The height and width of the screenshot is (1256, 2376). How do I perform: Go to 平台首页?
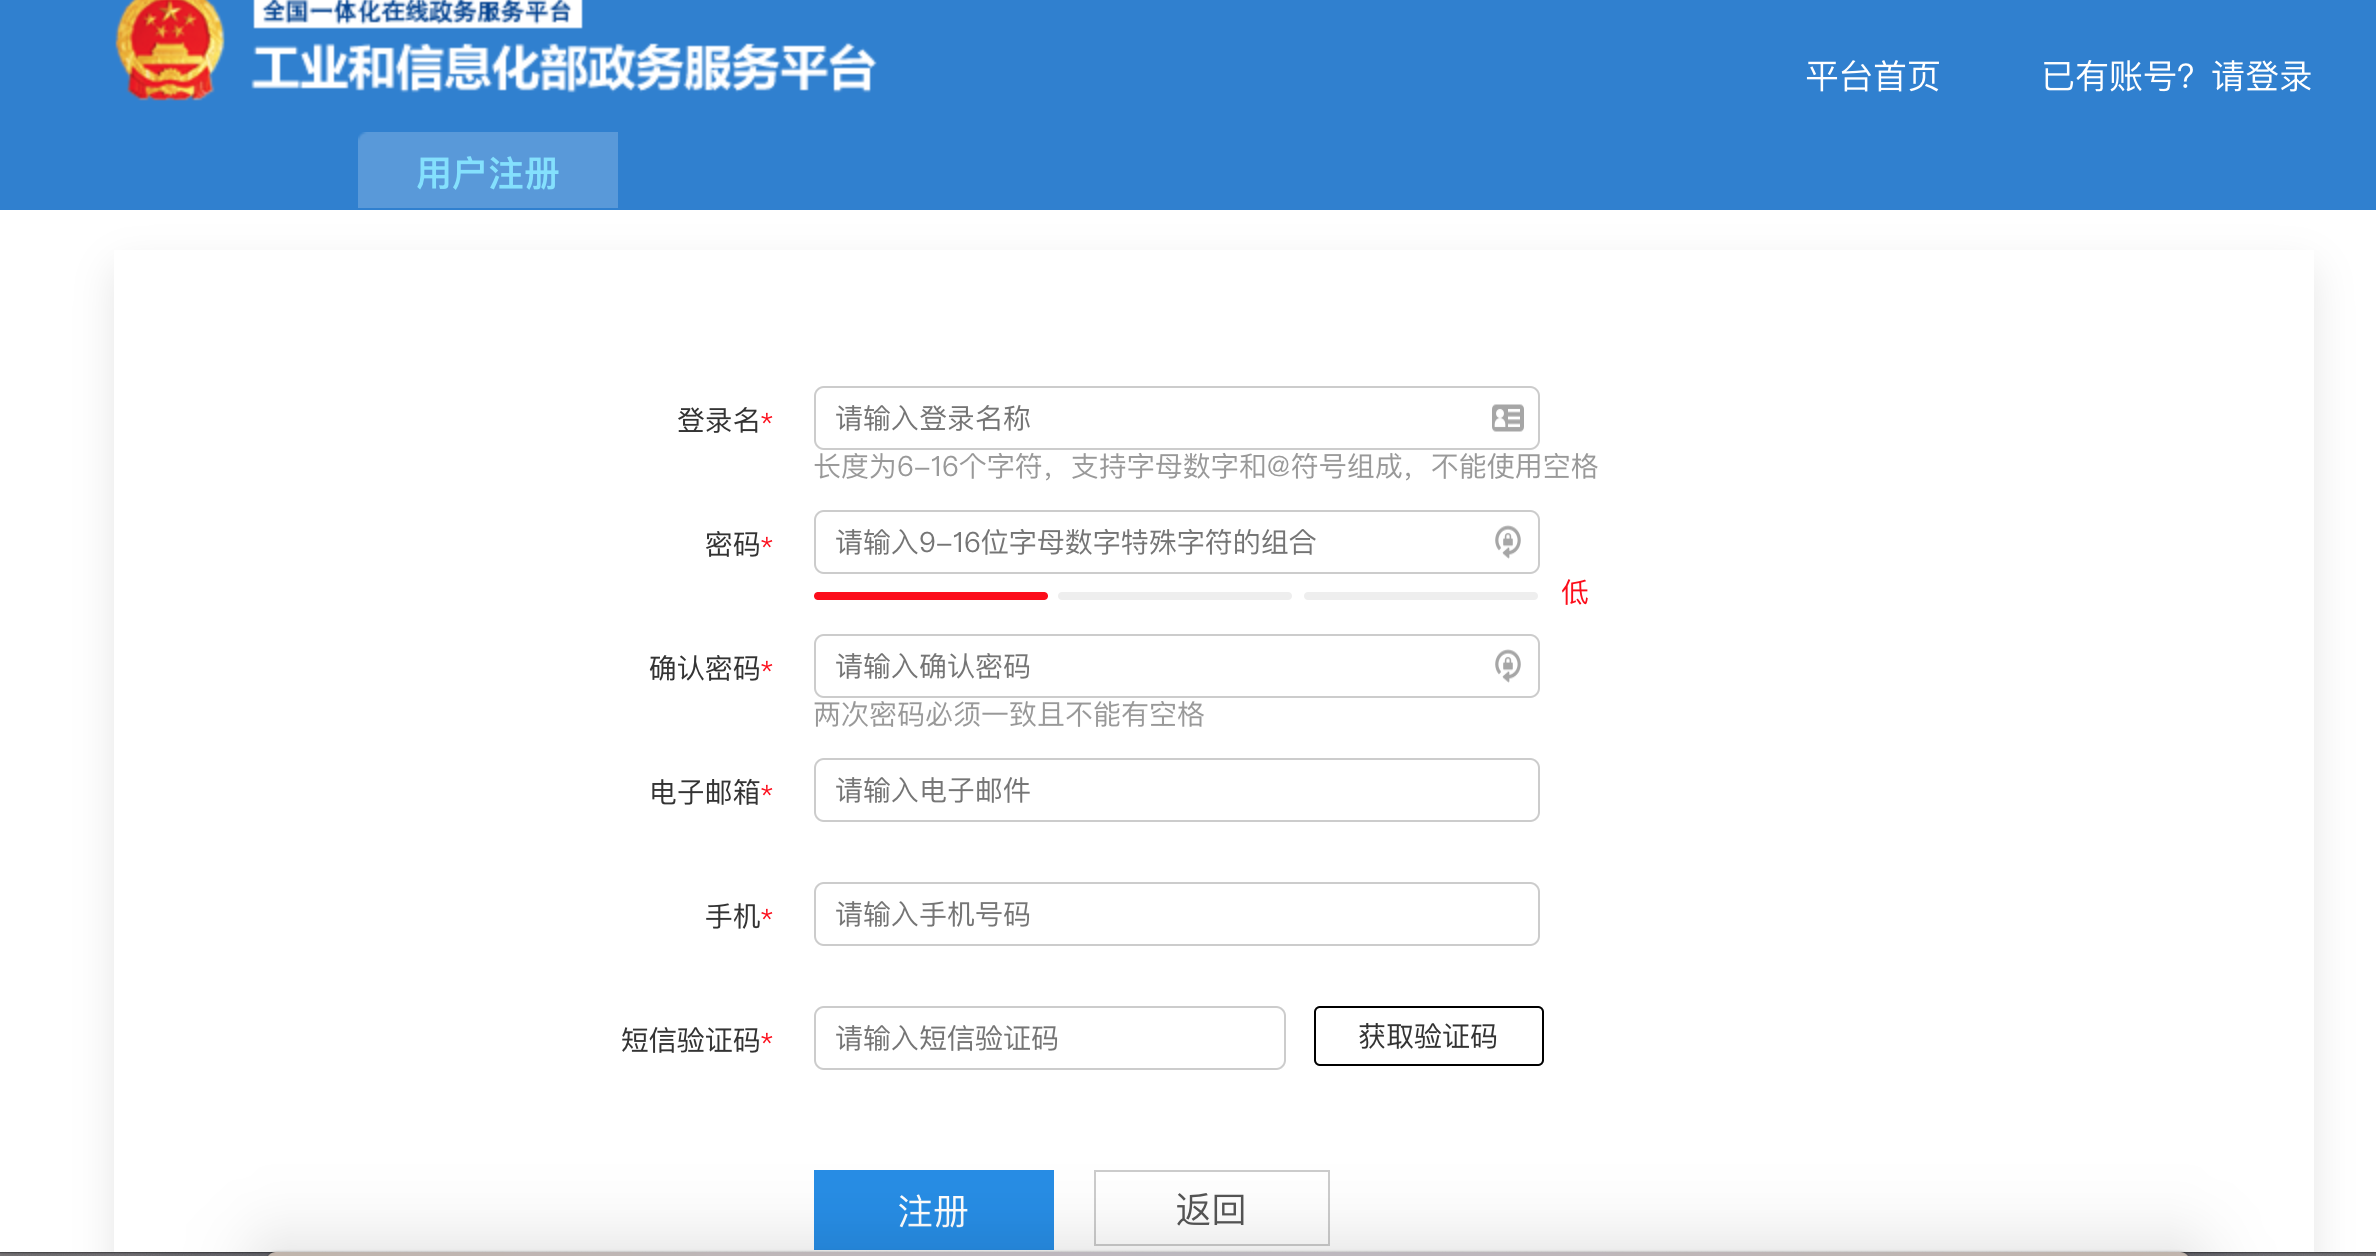point(1872,76)
